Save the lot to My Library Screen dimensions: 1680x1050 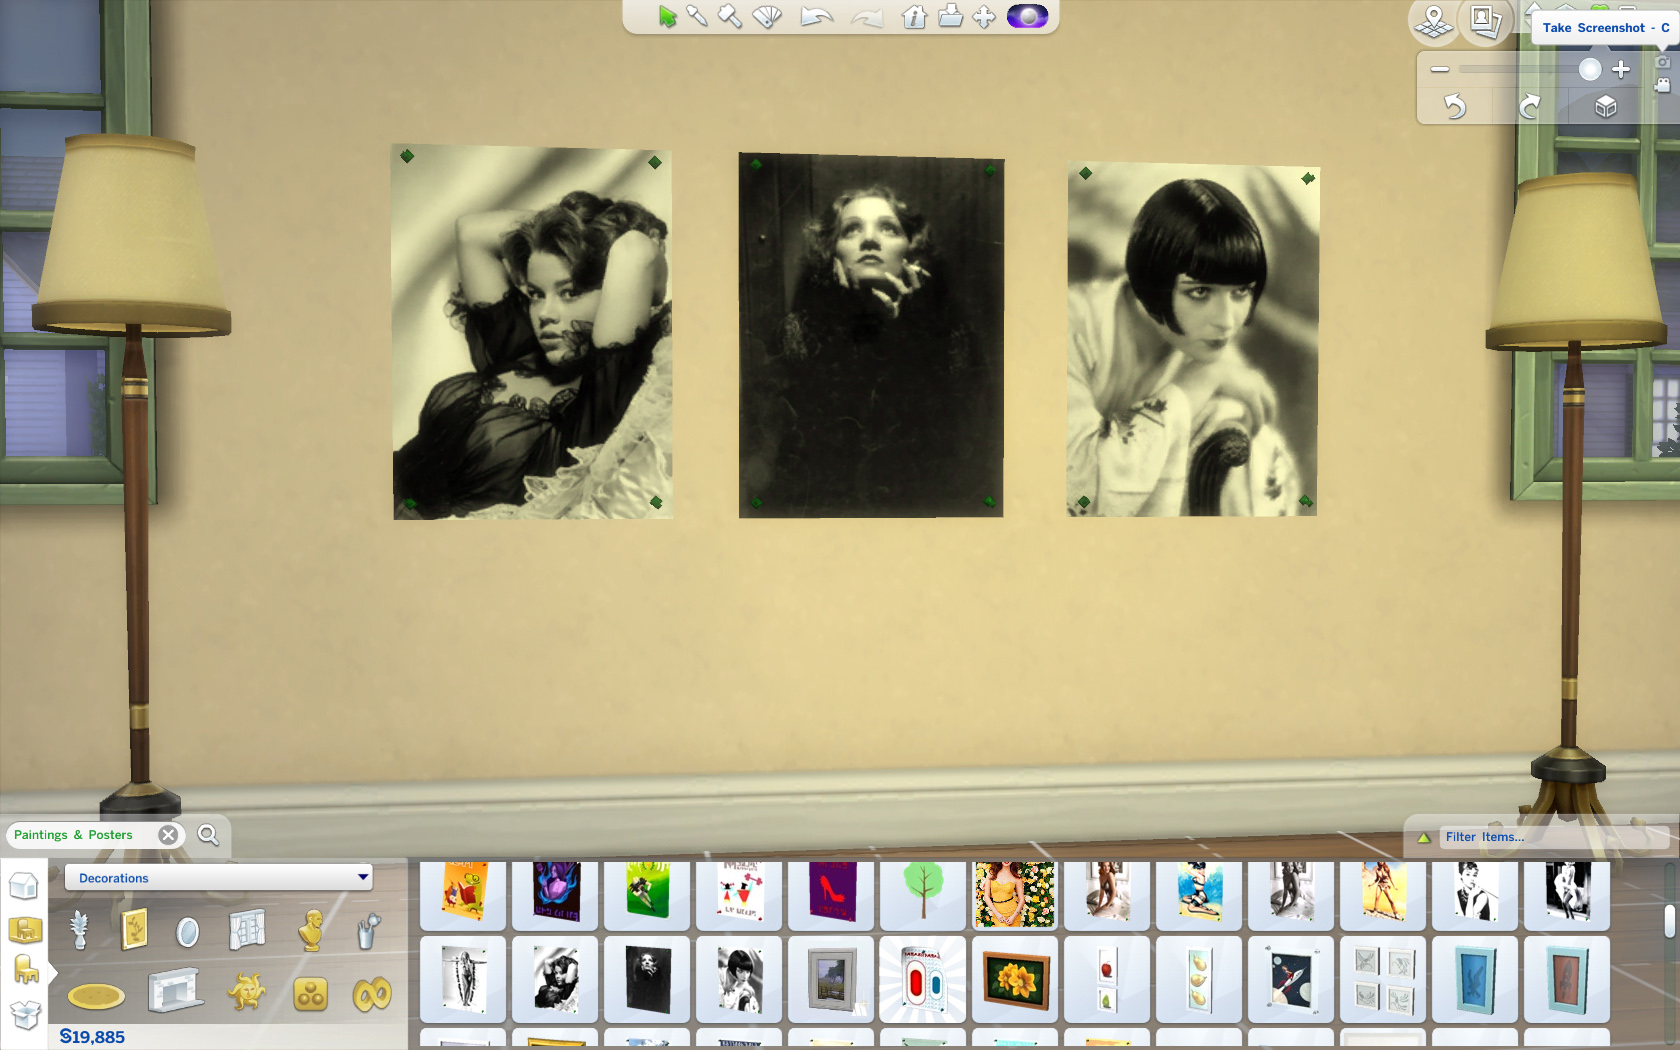click(950, 16)
